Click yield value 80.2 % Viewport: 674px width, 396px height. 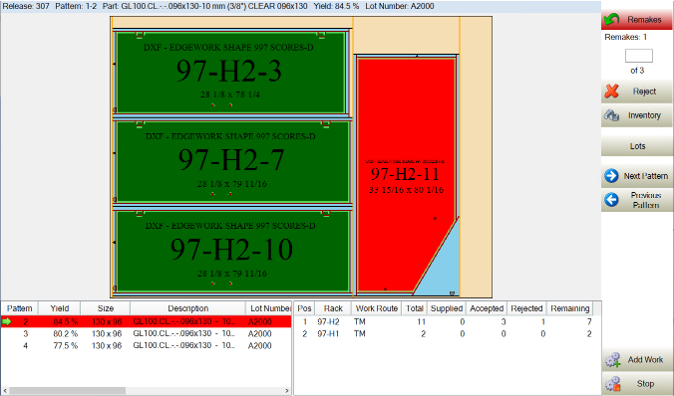click(x=65, y=333)
